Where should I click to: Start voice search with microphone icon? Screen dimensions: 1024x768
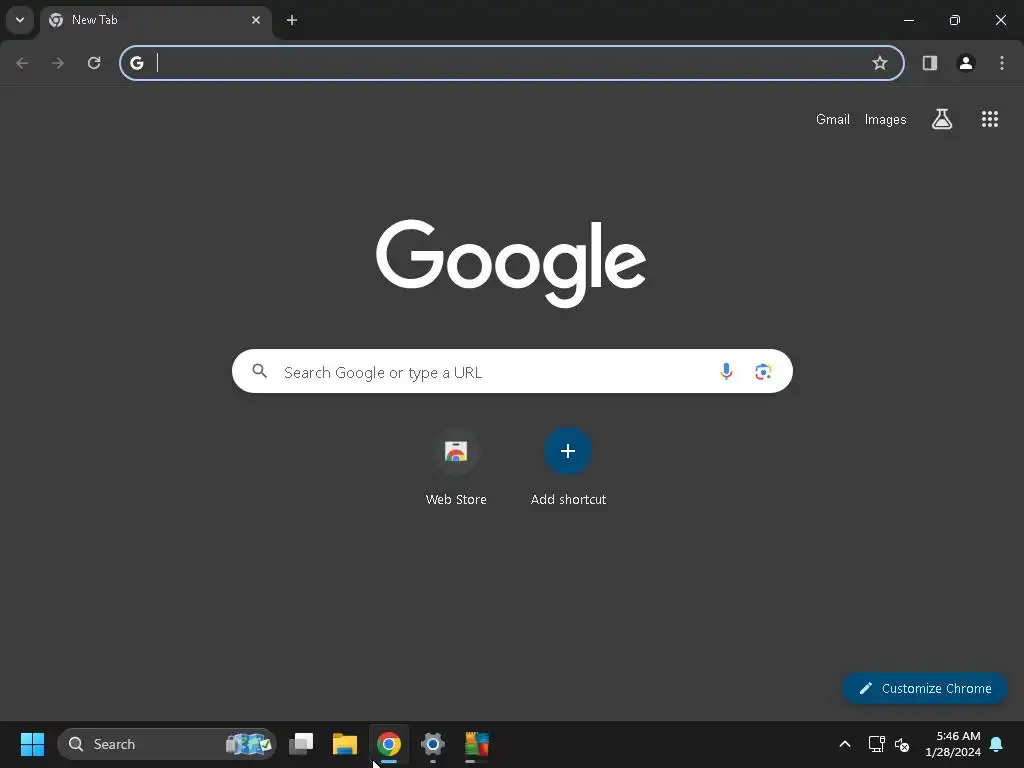click(x=726, y=372)
